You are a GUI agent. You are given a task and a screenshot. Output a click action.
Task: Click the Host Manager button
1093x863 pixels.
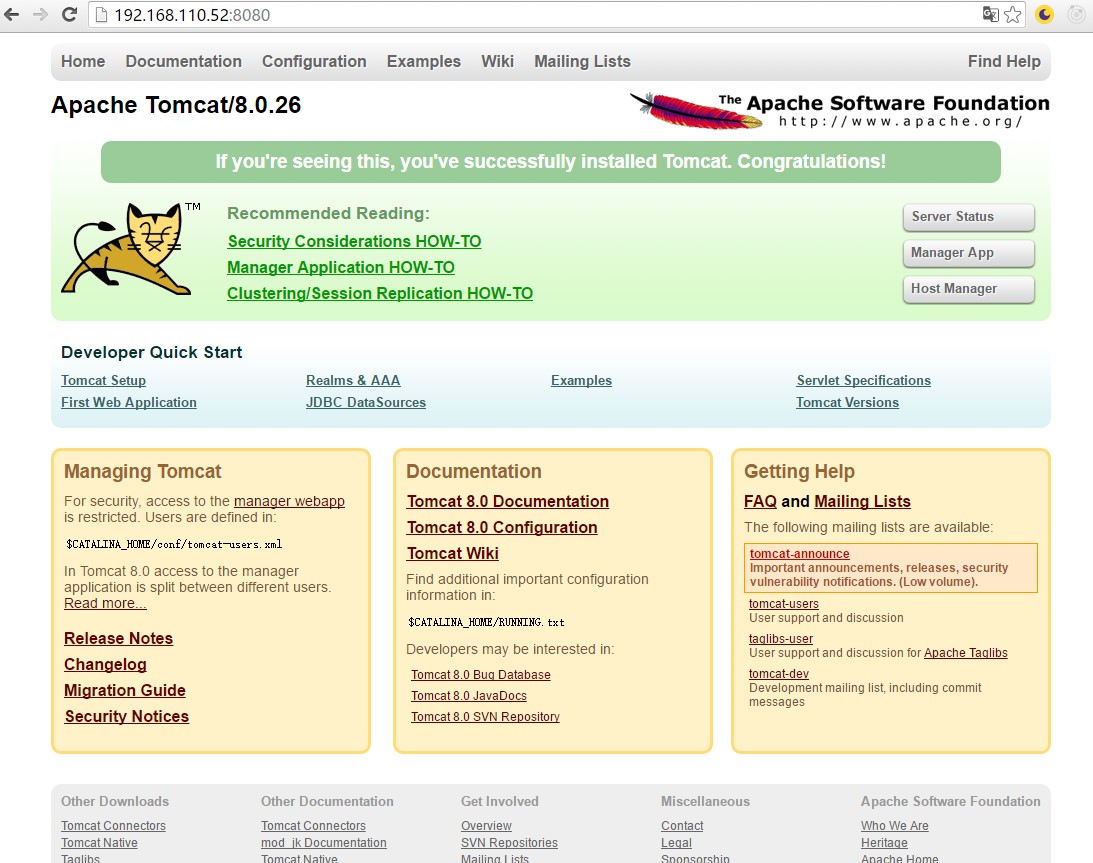click(x=968, y=289)
